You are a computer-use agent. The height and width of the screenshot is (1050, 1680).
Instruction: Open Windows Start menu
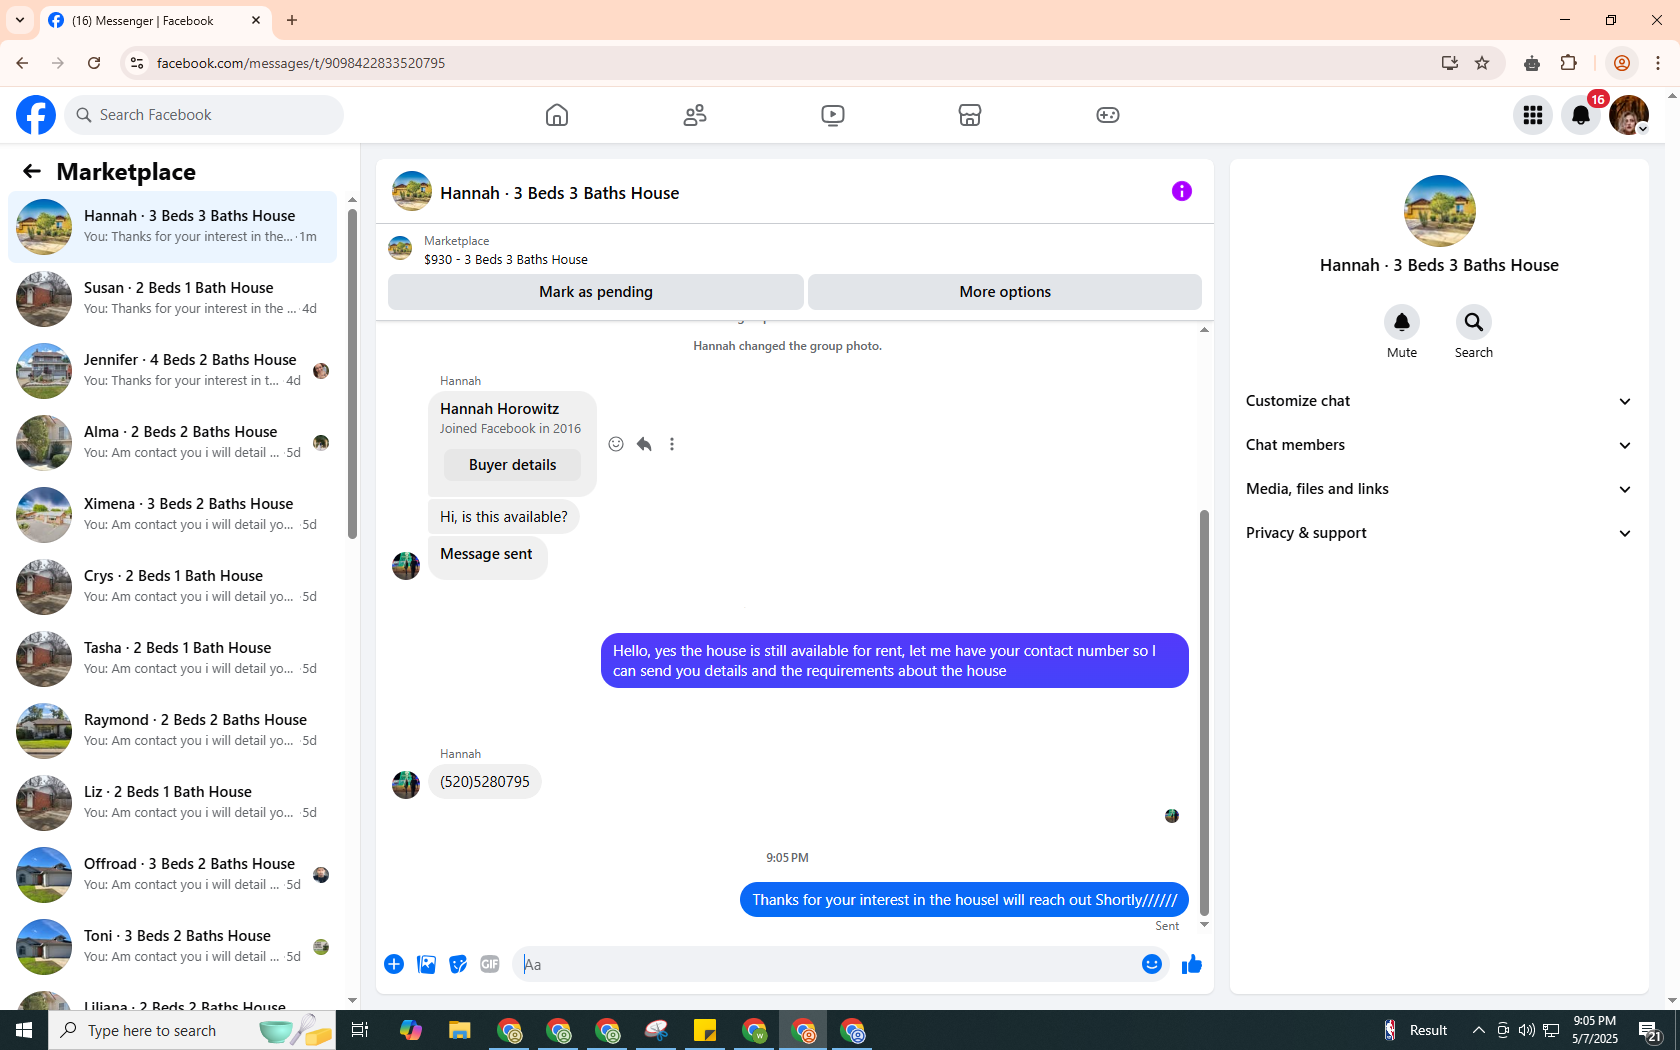coord(24,1030)
